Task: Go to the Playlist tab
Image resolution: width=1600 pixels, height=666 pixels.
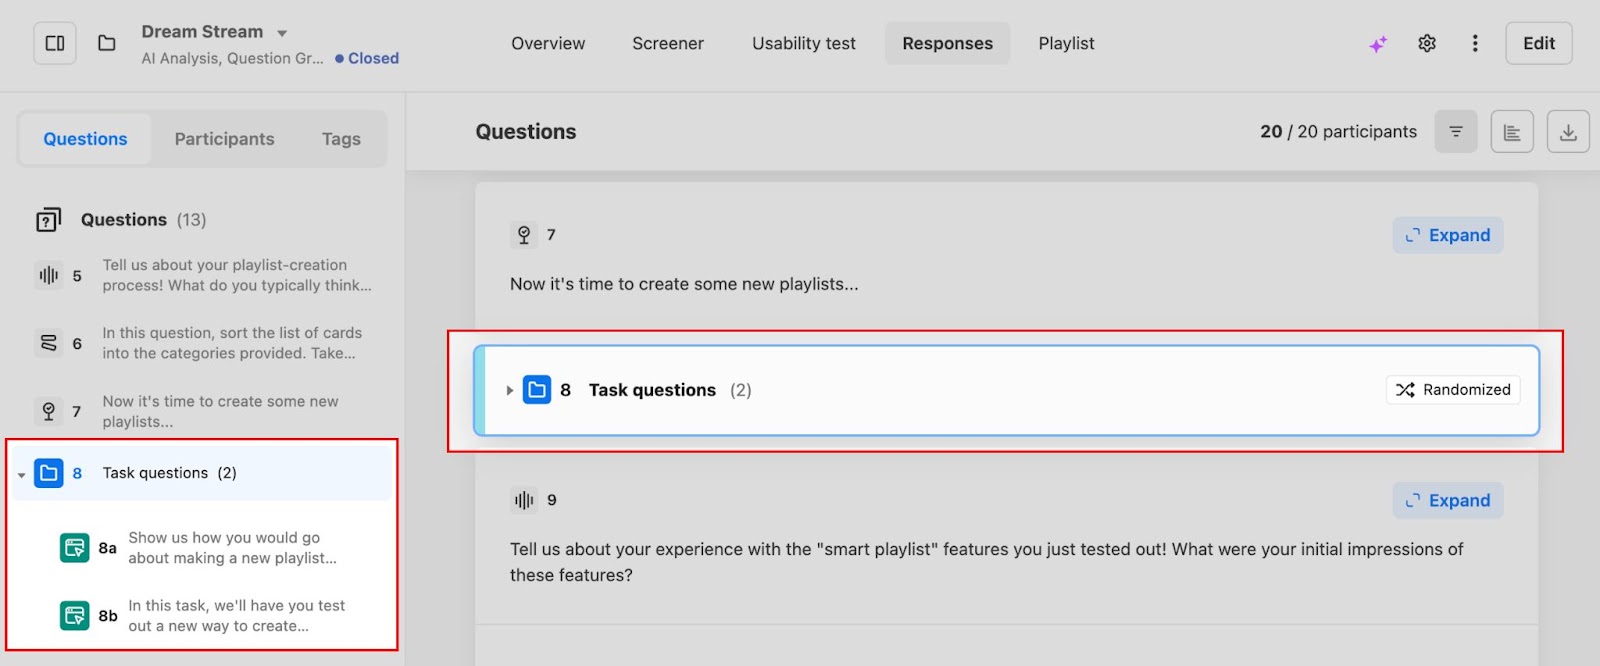Action: coord(1066,44)
